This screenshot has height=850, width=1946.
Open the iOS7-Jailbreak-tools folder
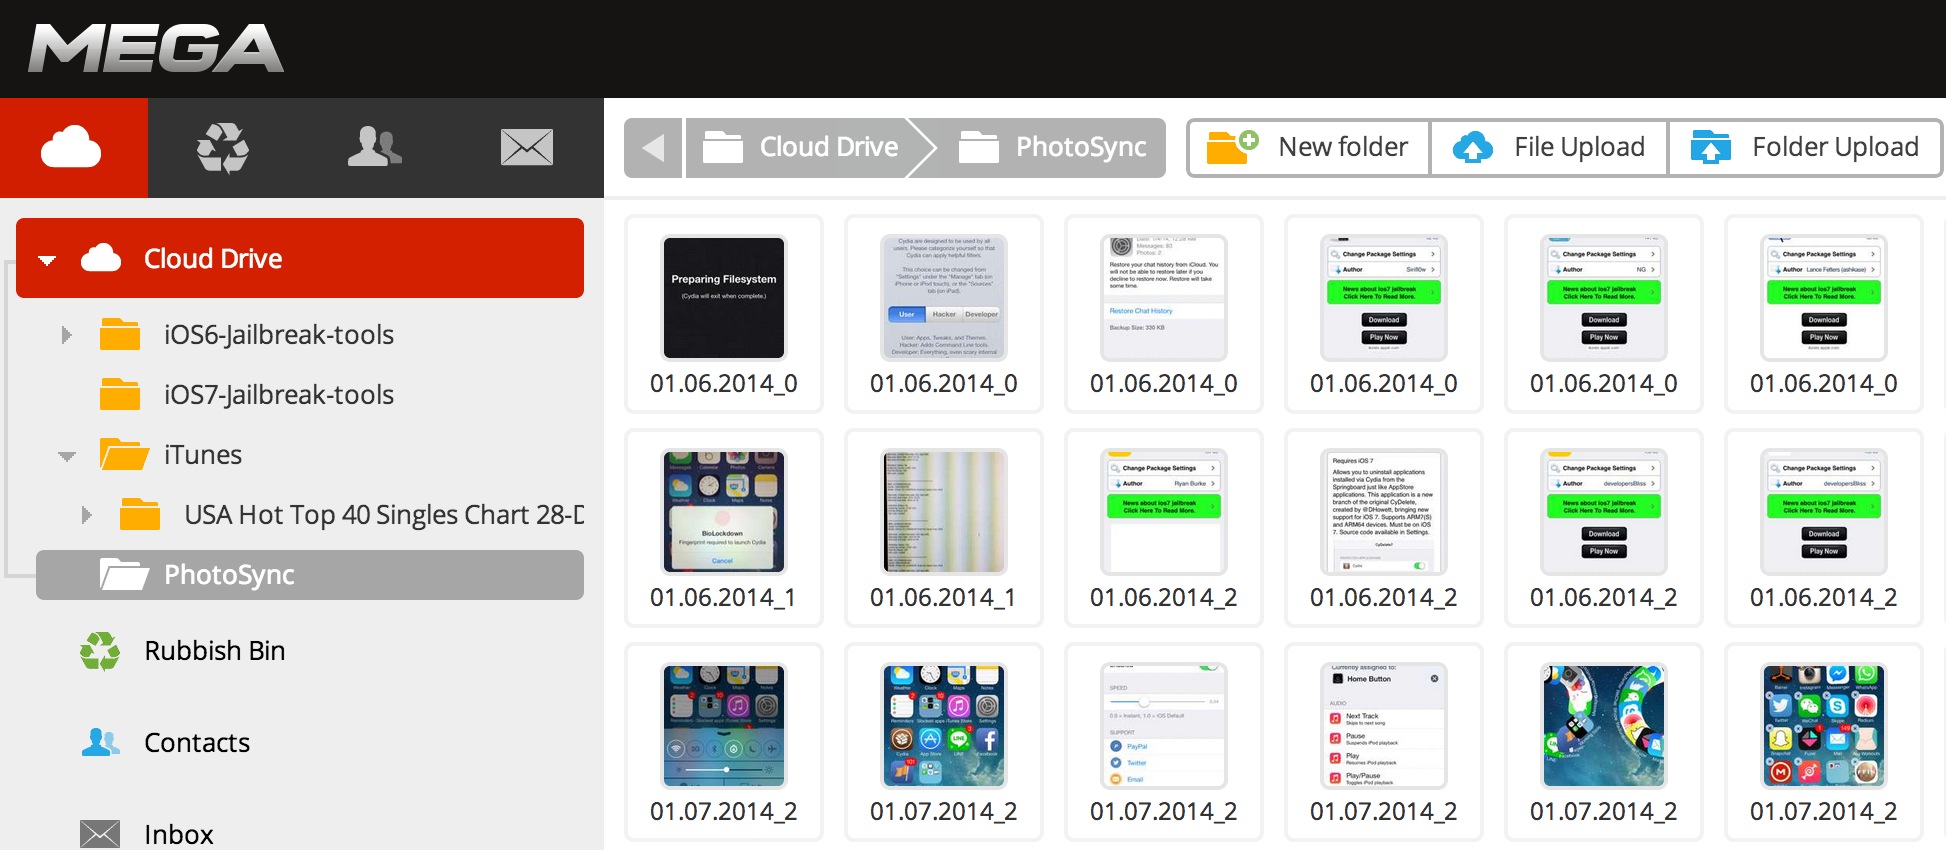279,395
